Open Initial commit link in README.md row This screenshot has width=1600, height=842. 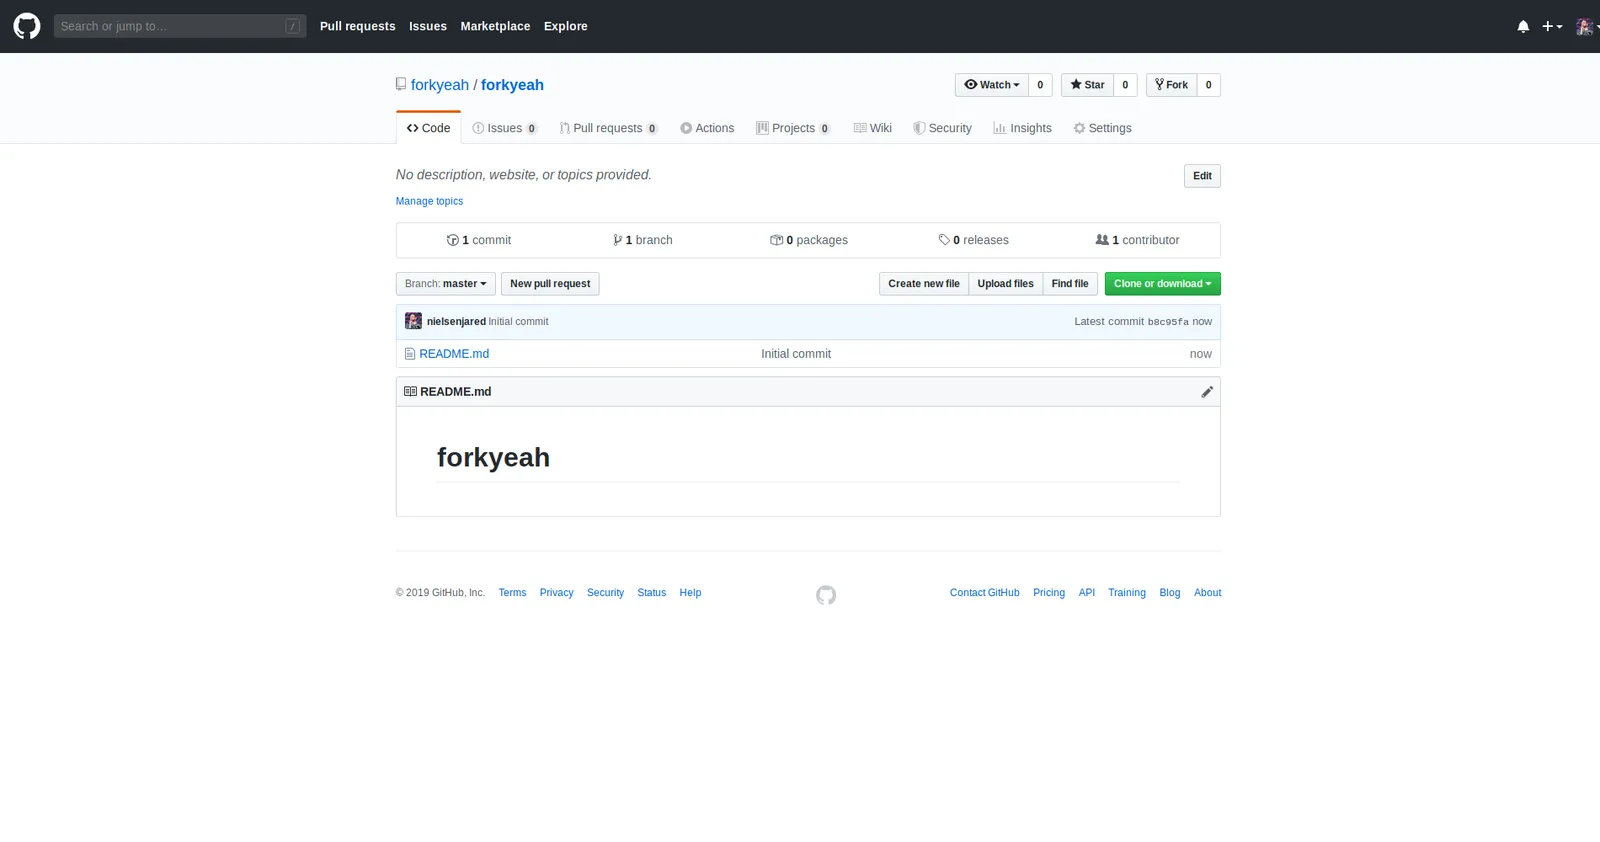coord(796,354)
